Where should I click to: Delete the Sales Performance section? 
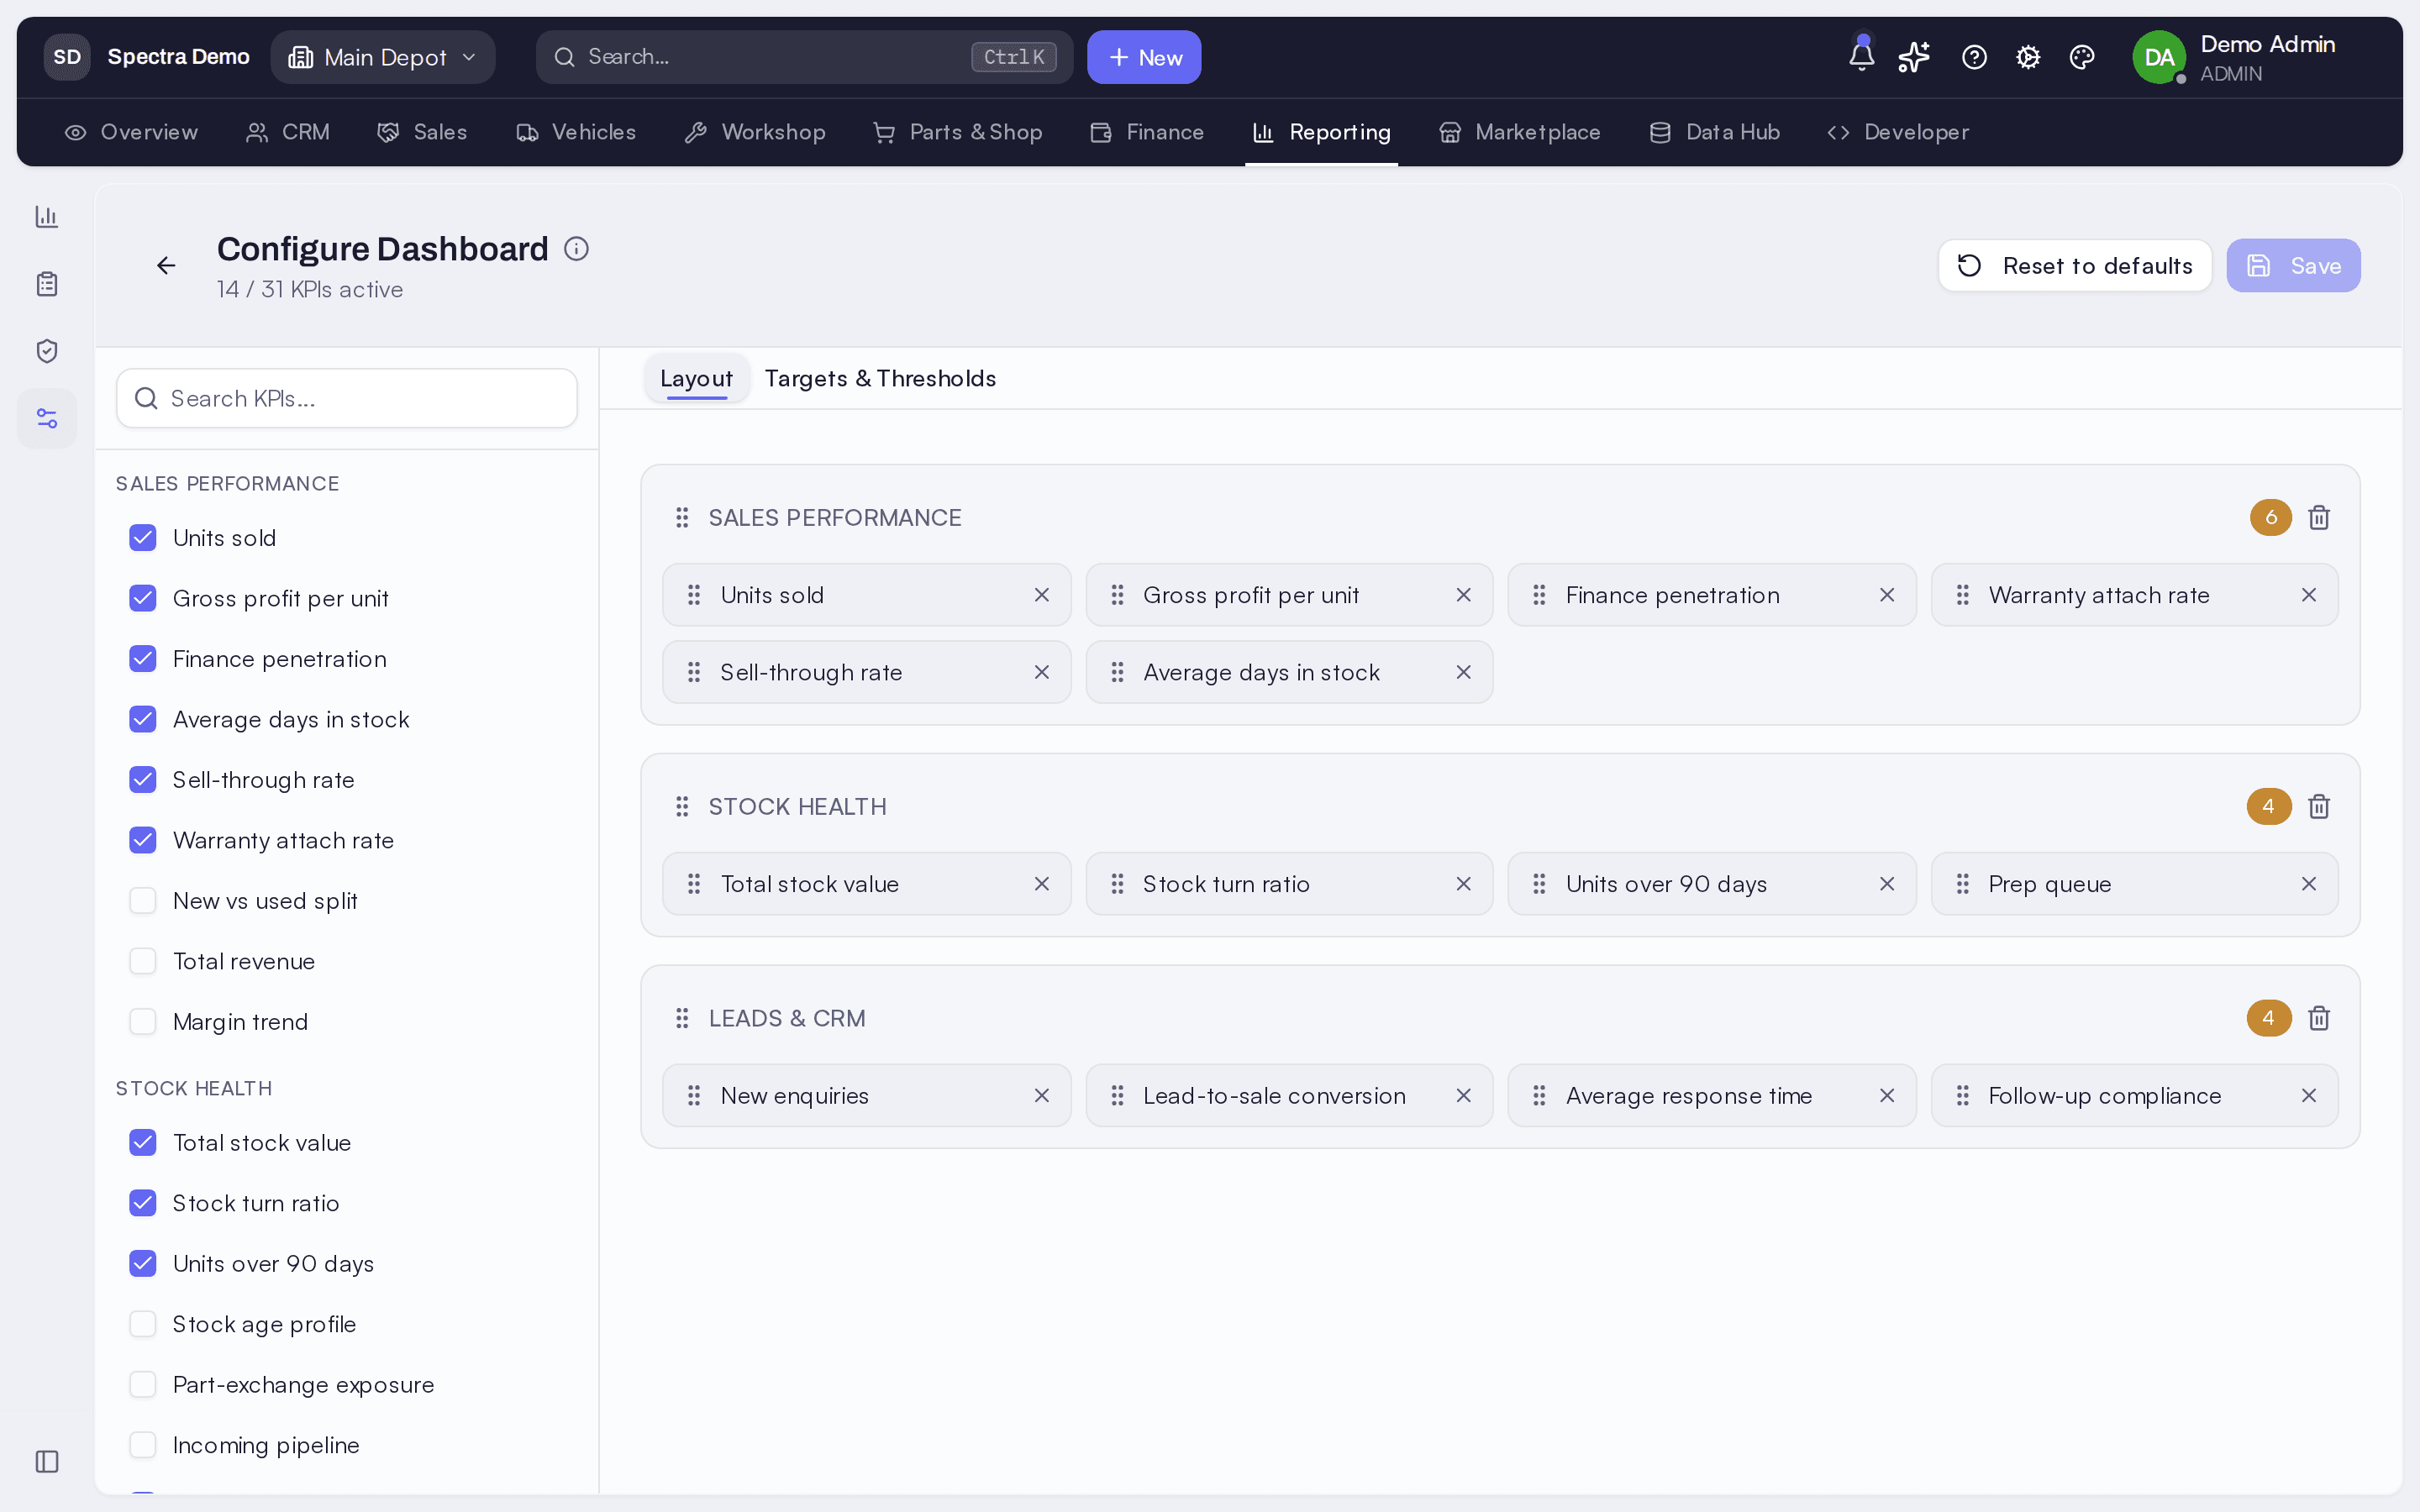click(x=2319, y=517)
